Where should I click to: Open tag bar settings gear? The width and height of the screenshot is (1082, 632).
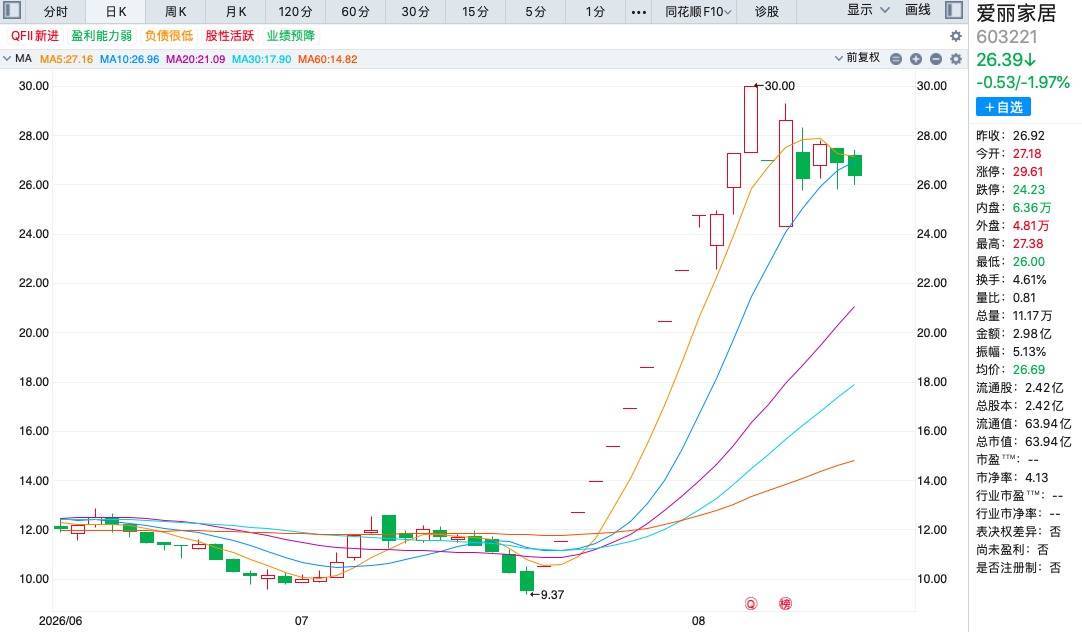(956, 36)
